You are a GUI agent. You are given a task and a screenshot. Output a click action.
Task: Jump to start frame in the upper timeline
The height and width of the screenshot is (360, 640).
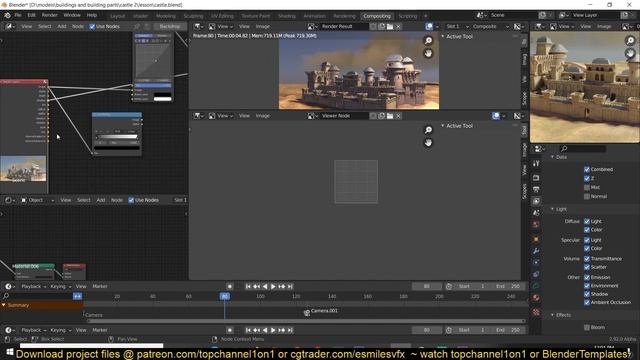(248, 287)
